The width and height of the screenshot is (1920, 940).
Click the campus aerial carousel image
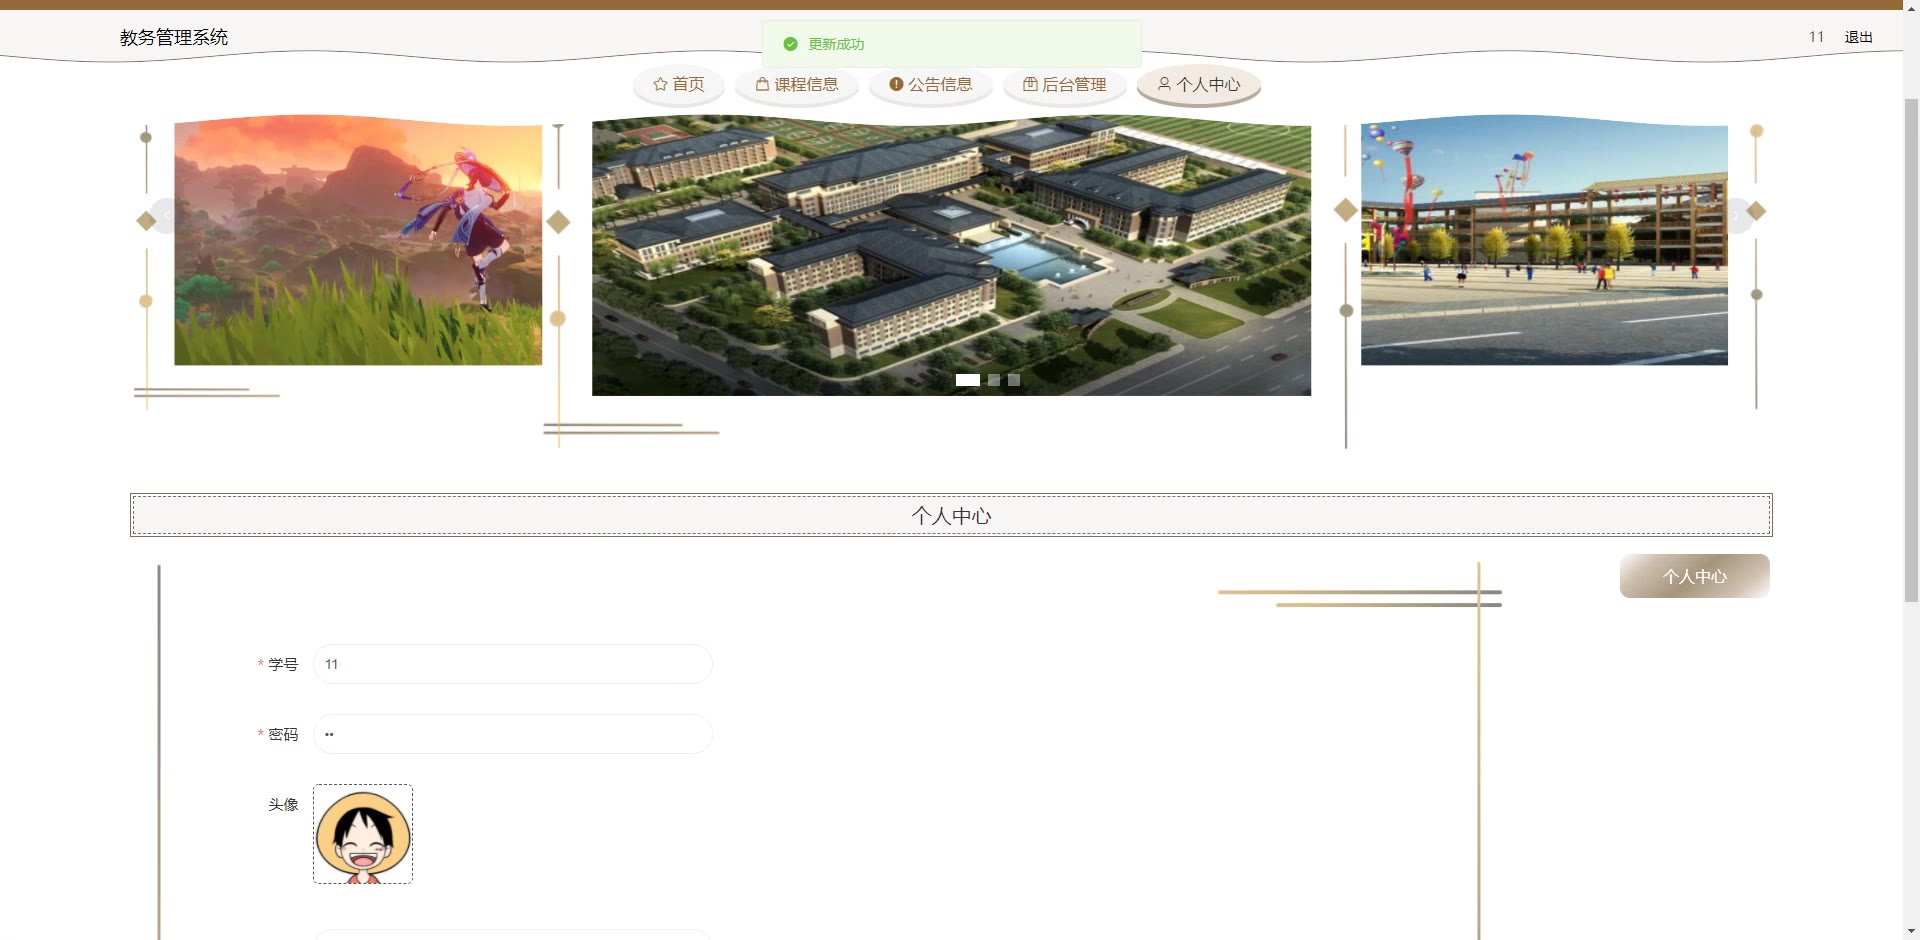951,256
